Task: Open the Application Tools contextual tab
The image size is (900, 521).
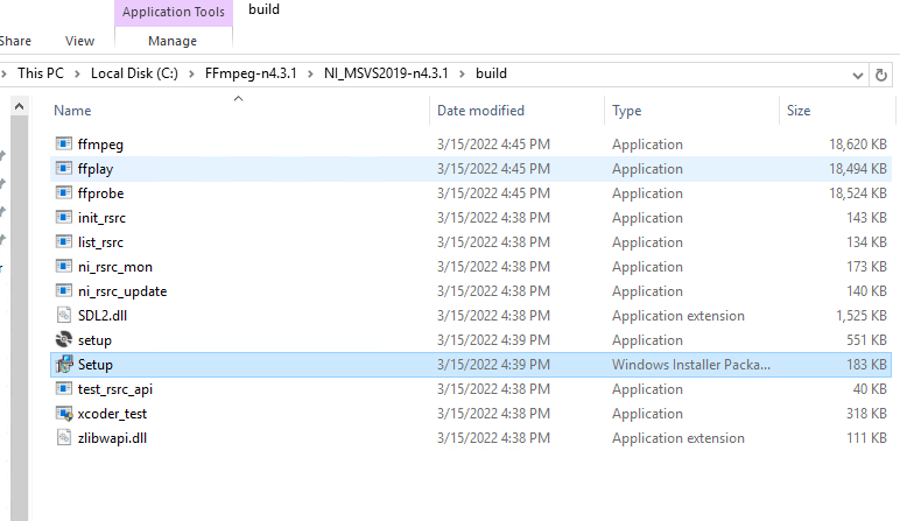Action: point(173,12)
